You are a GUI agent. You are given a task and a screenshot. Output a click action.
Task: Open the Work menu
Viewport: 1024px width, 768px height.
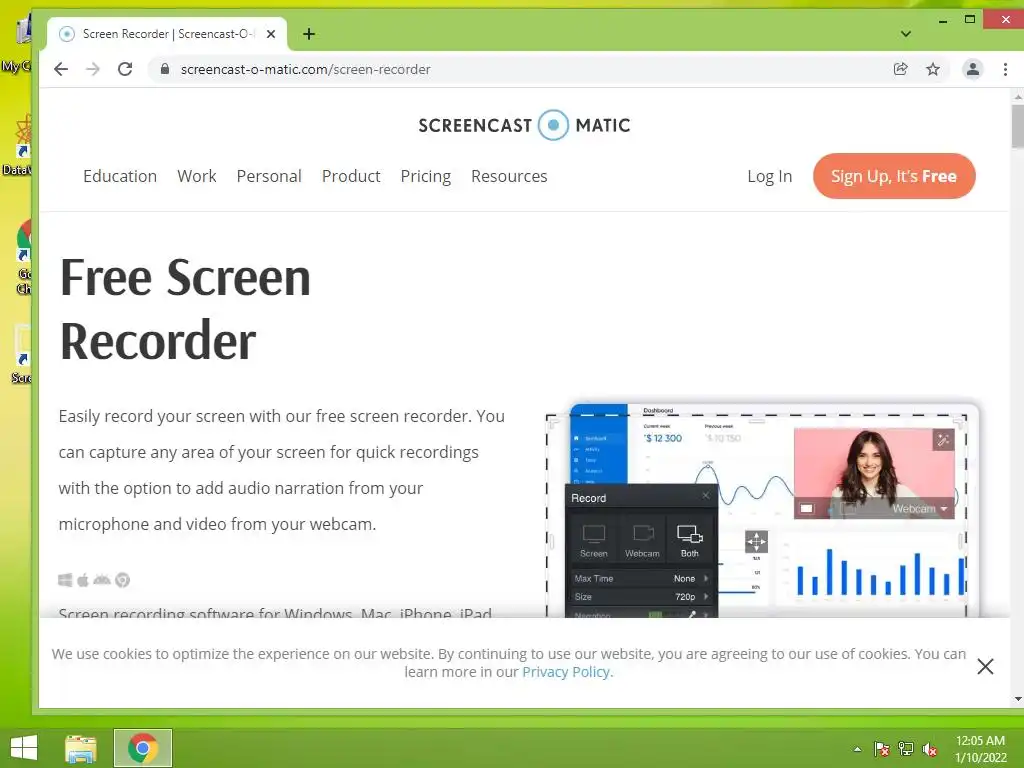(197, 176)
